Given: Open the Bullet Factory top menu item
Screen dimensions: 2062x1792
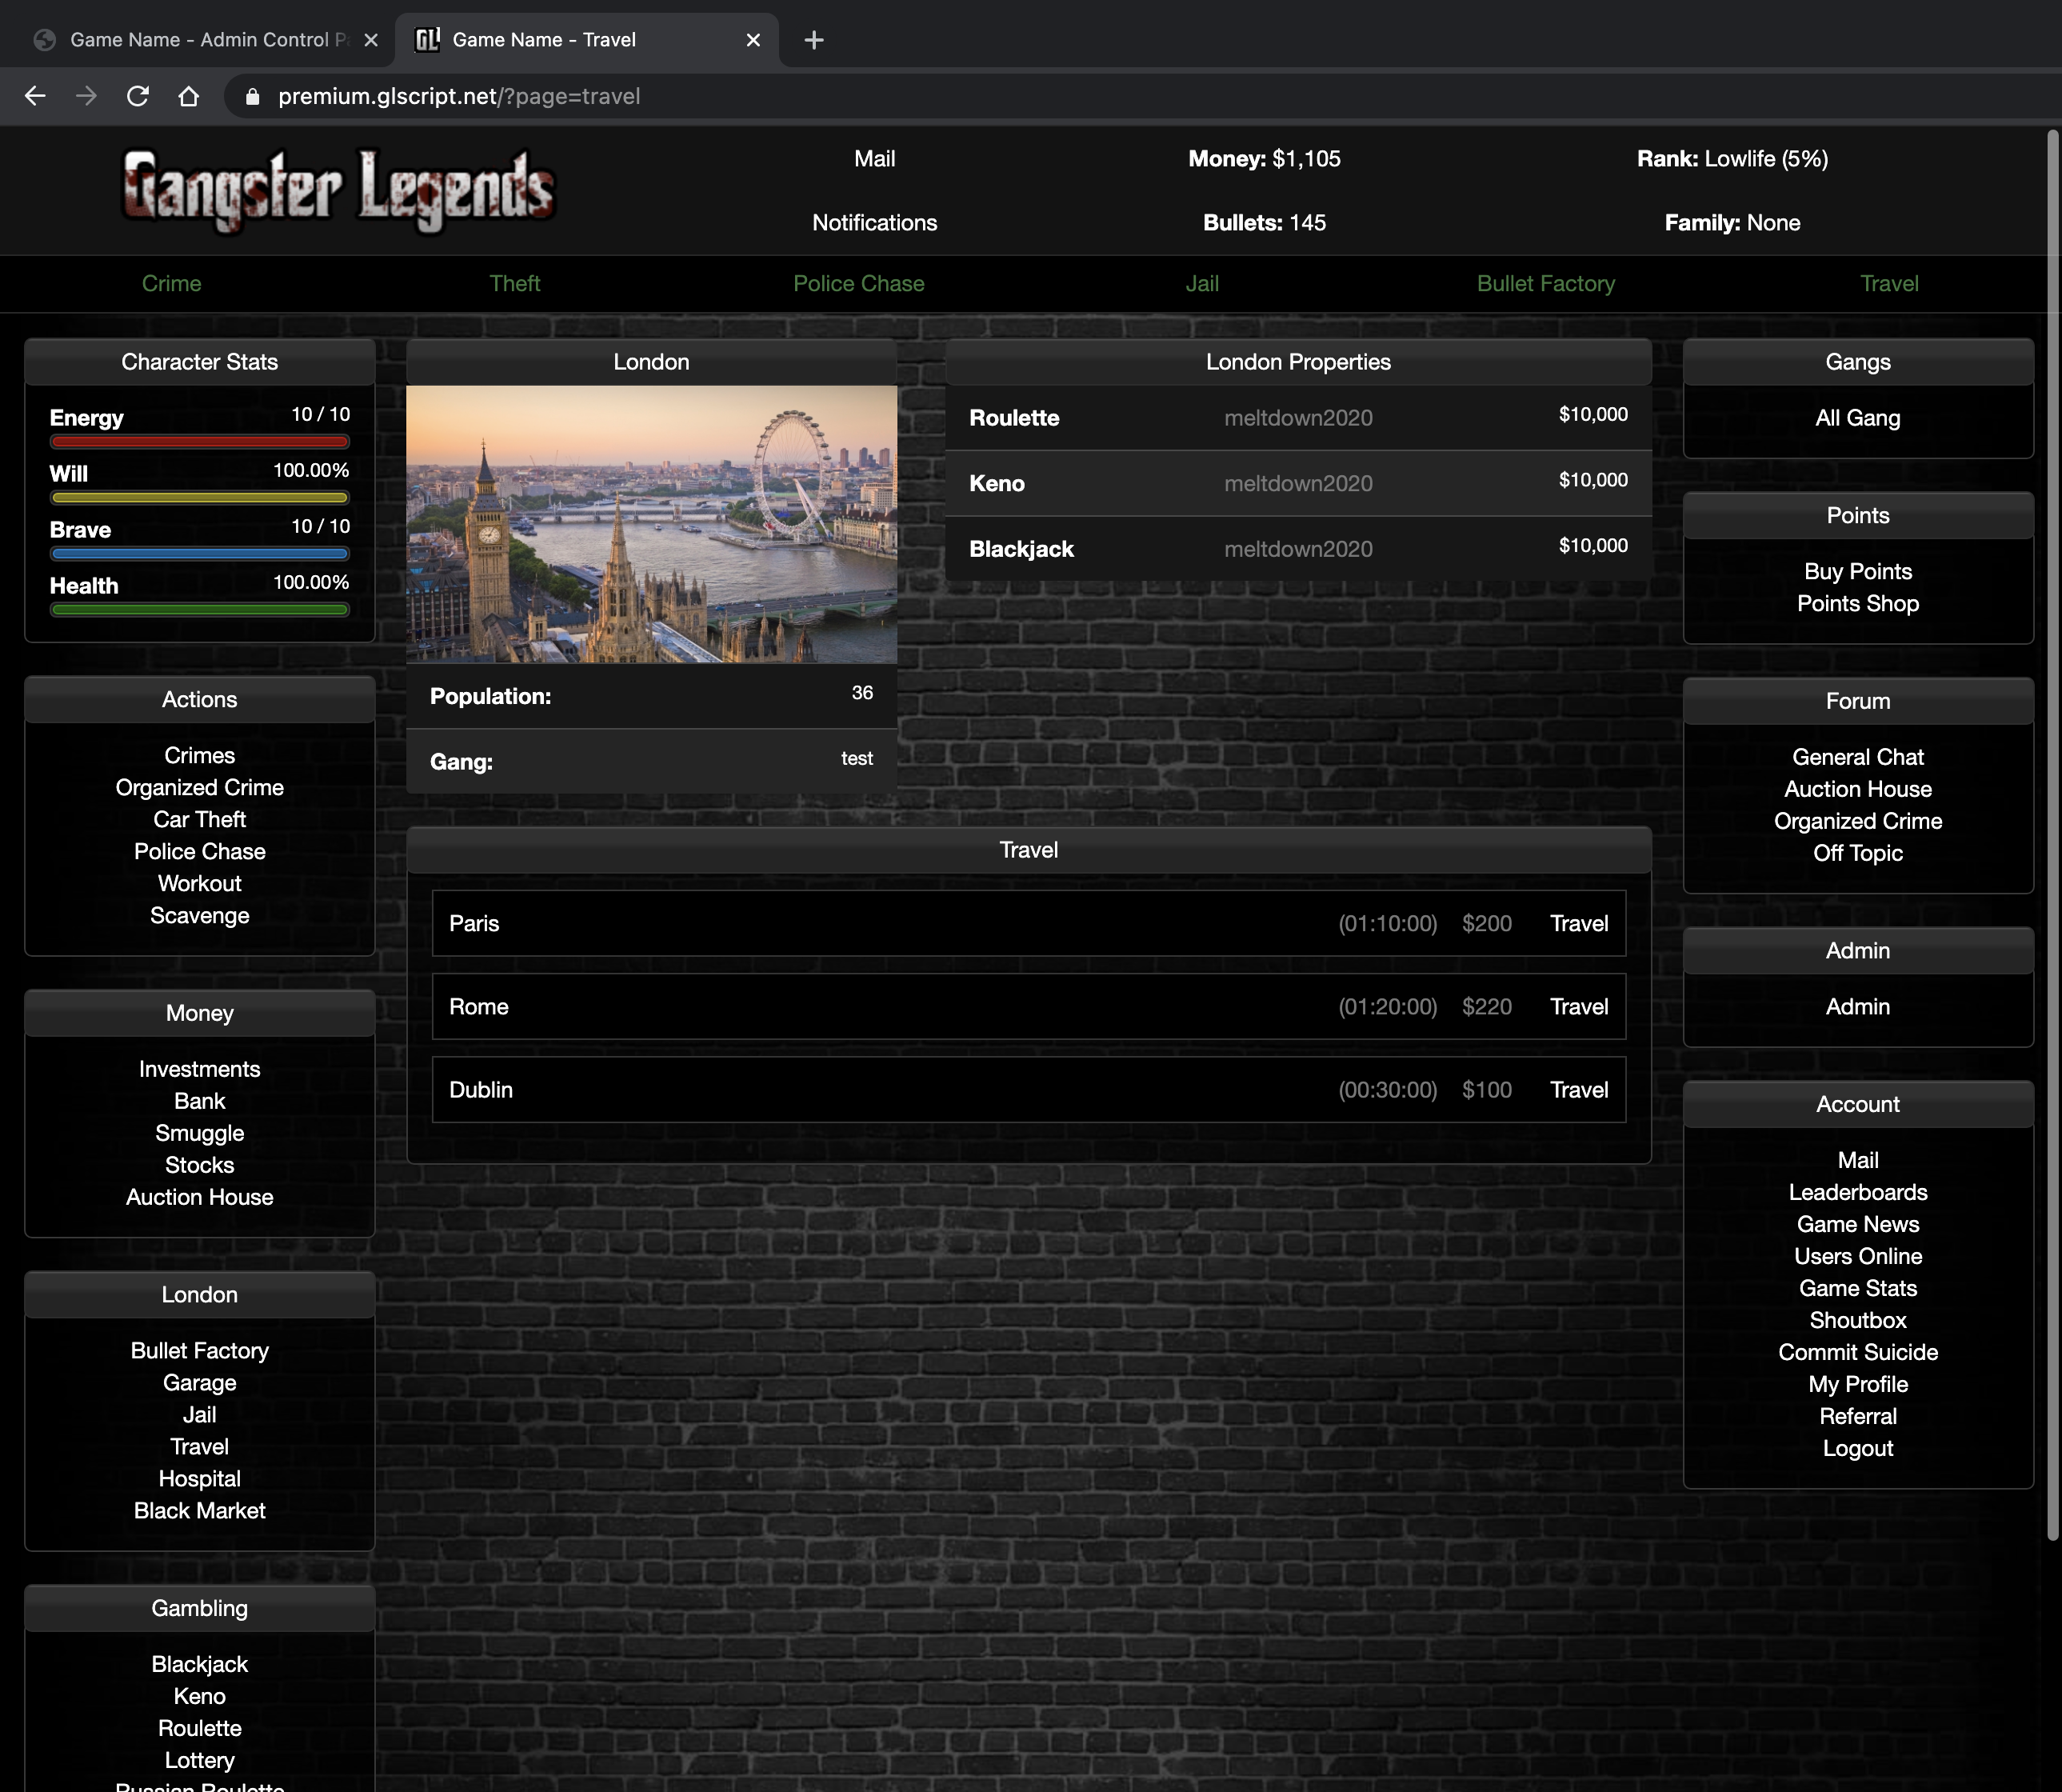Looking at the screenshot, I should [x=1545, y=284].
